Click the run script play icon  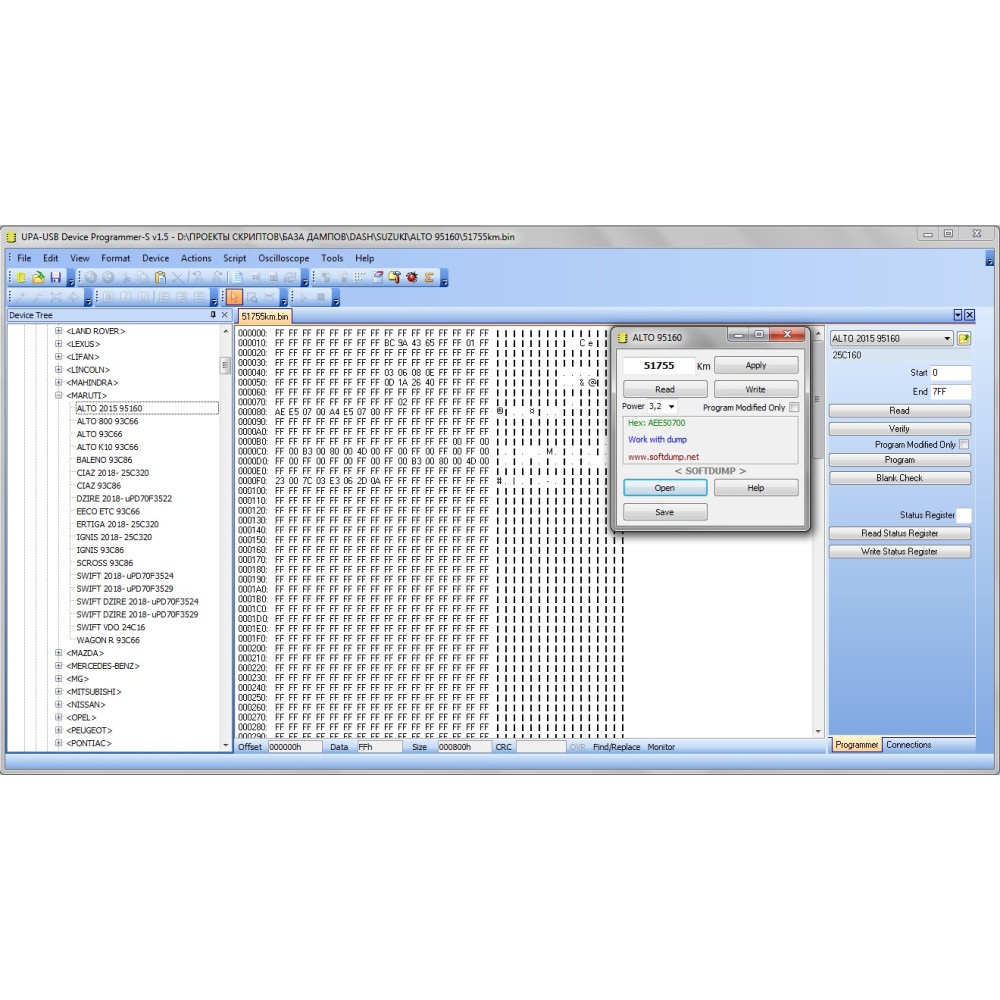pos(304,297)
